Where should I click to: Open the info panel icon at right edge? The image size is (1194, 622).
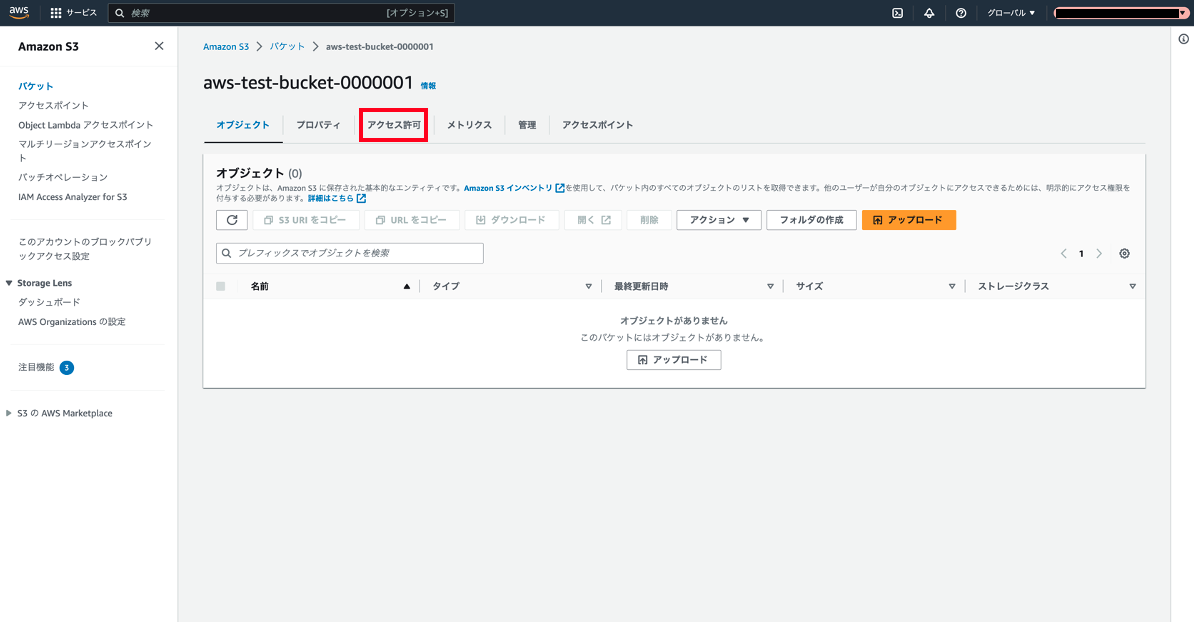pyautogui.click(x=1183, y=40)
